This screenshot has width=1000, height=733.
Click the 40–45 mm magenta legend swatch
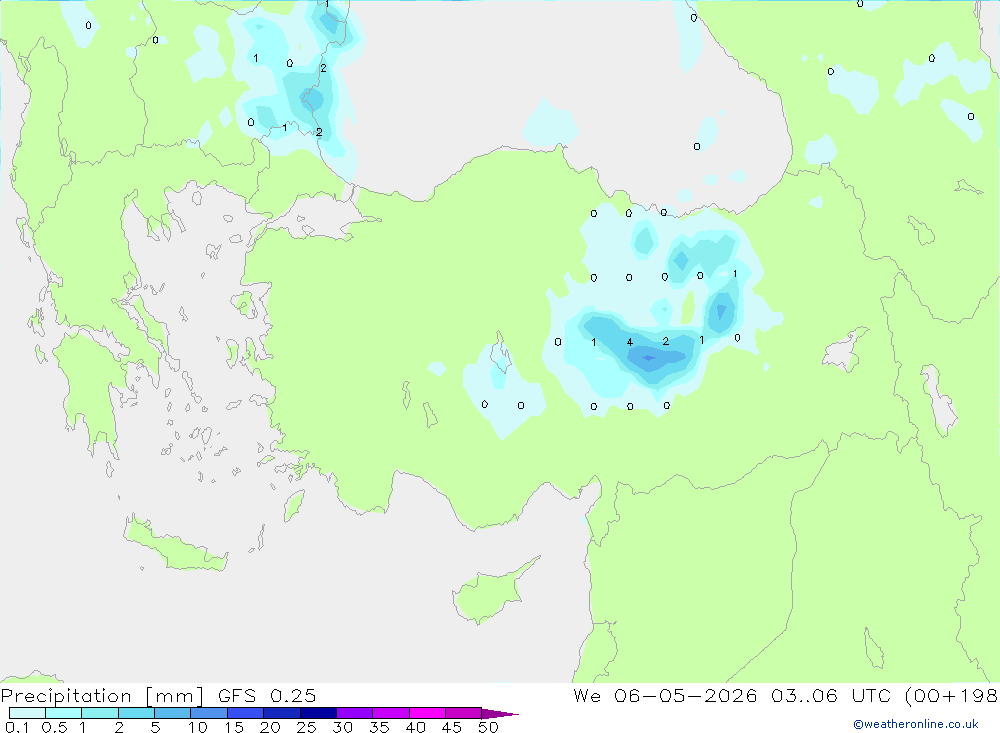427,713
